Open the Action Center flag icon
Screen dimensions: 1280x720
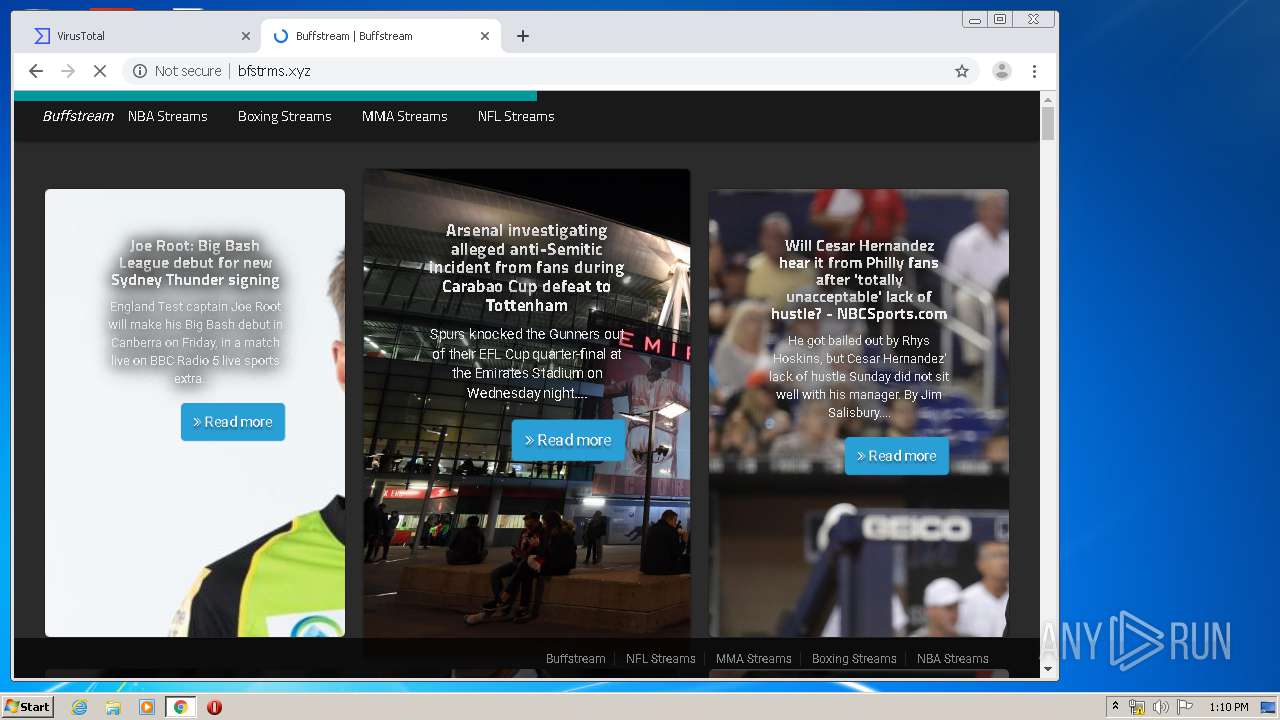coord(1185,707)
